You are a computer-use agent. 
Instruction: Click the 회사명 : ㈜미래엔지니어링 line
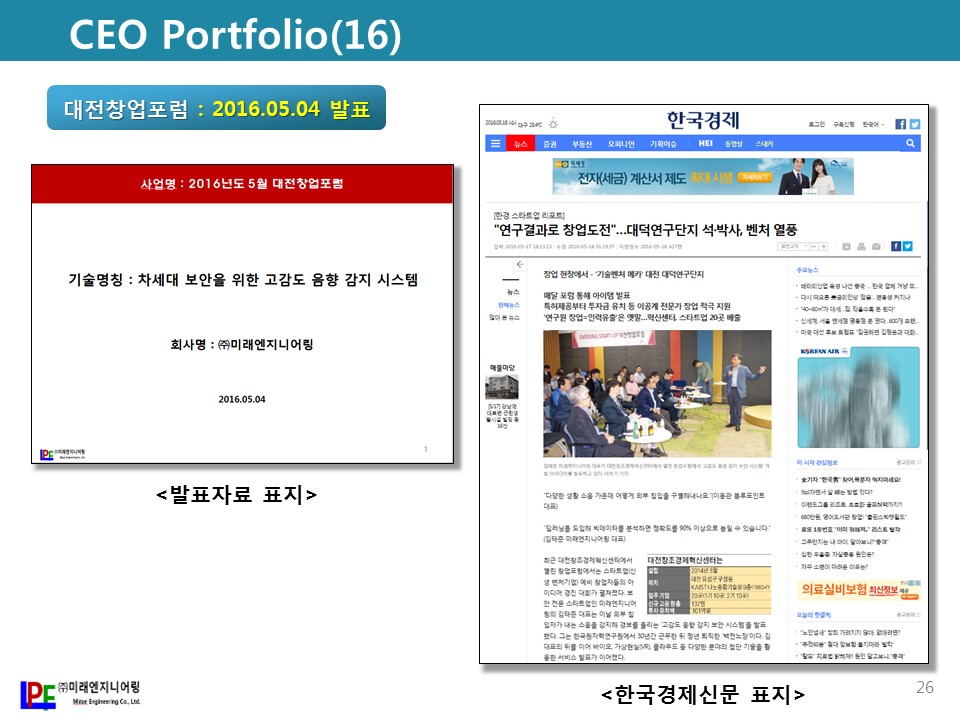coord(242,345)
